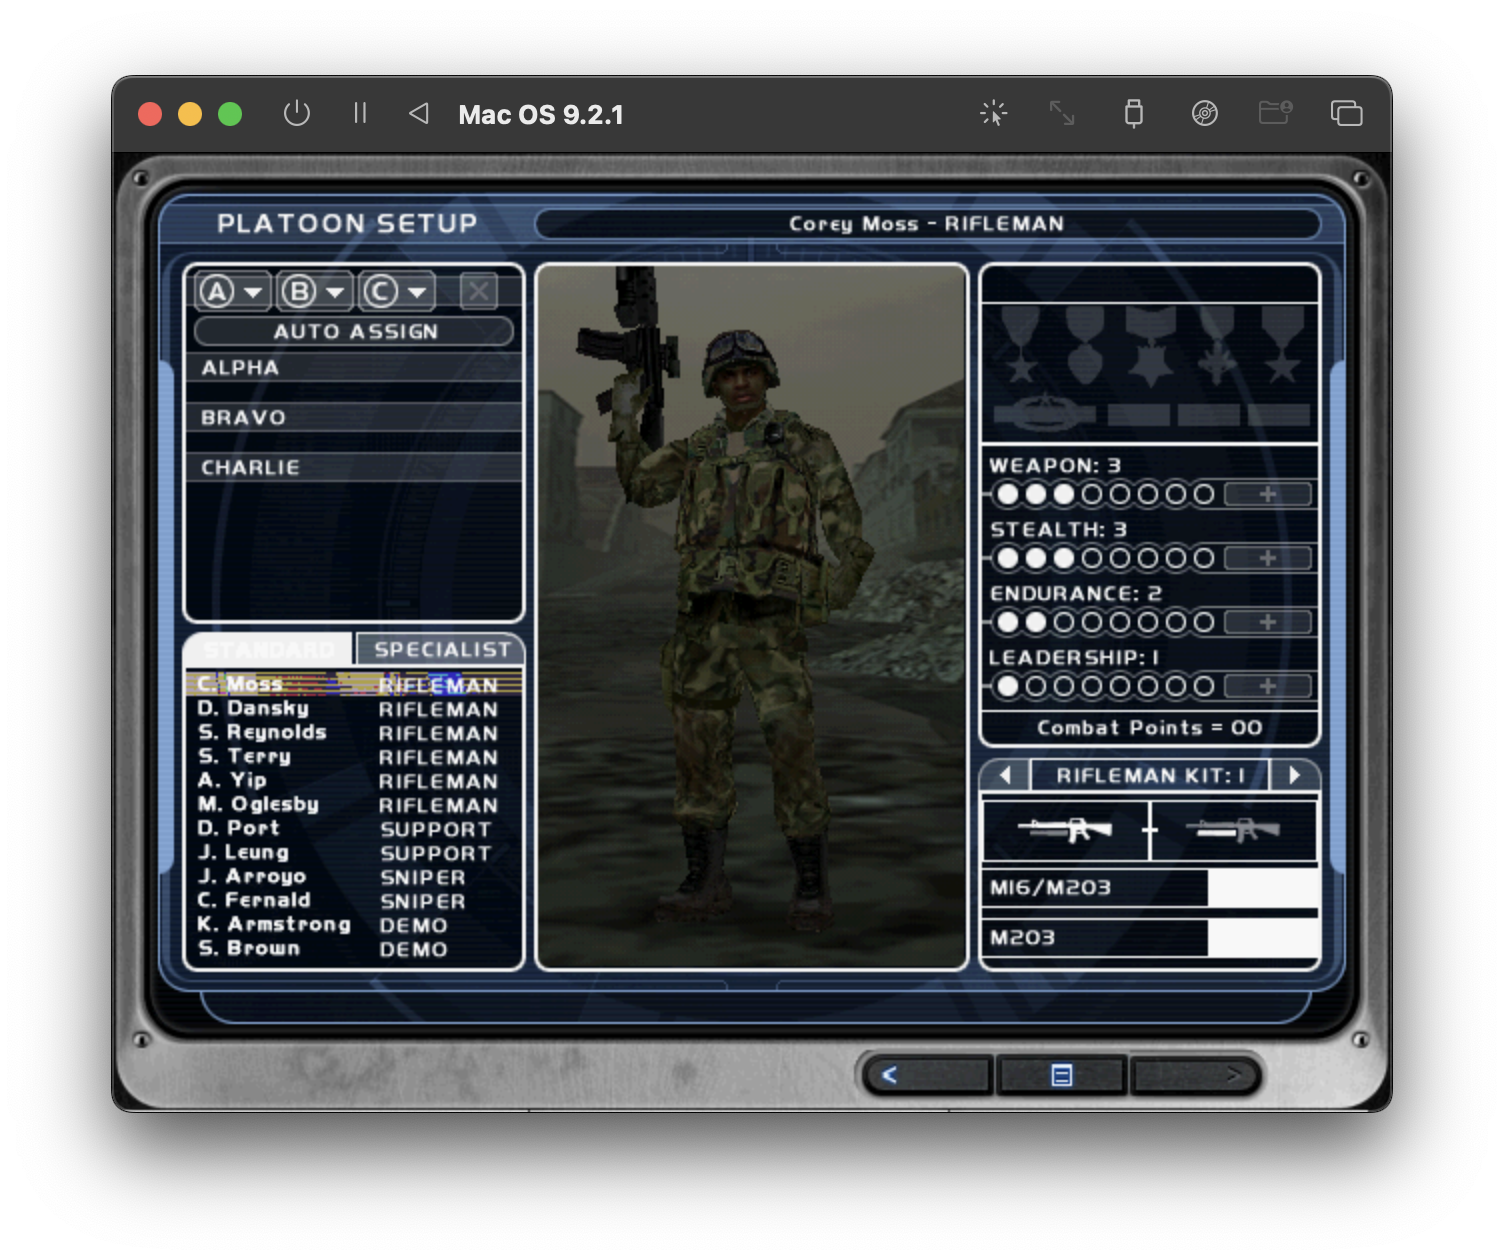Click the M16/M203 weapon entry
Screen dimensions: 1504x1260
[x=1150, y=887]
